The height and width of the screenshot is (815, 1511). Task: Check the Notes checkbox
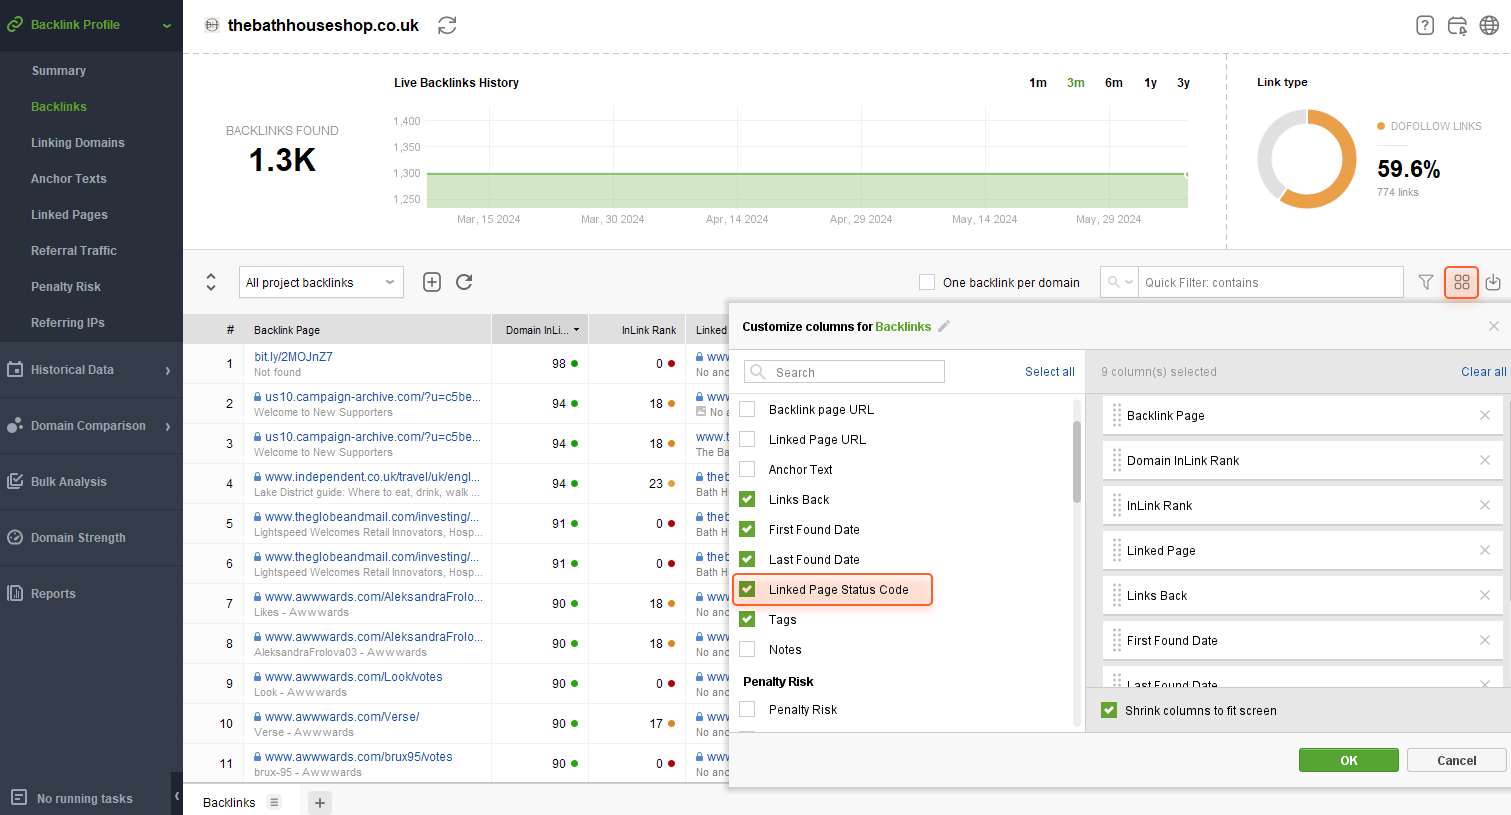coord(747,649)
